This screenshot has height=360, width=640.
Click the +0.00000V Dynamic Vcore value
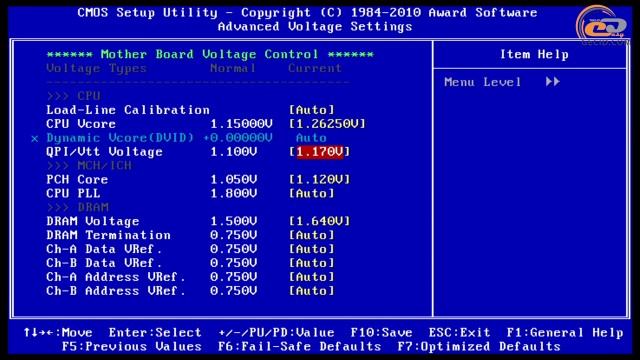tap(238, 138)
